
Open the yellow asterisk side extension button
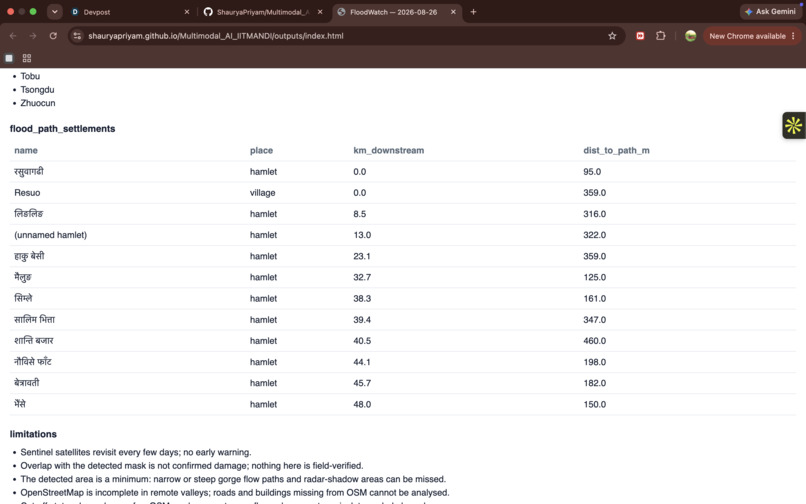tap(794, 125)
